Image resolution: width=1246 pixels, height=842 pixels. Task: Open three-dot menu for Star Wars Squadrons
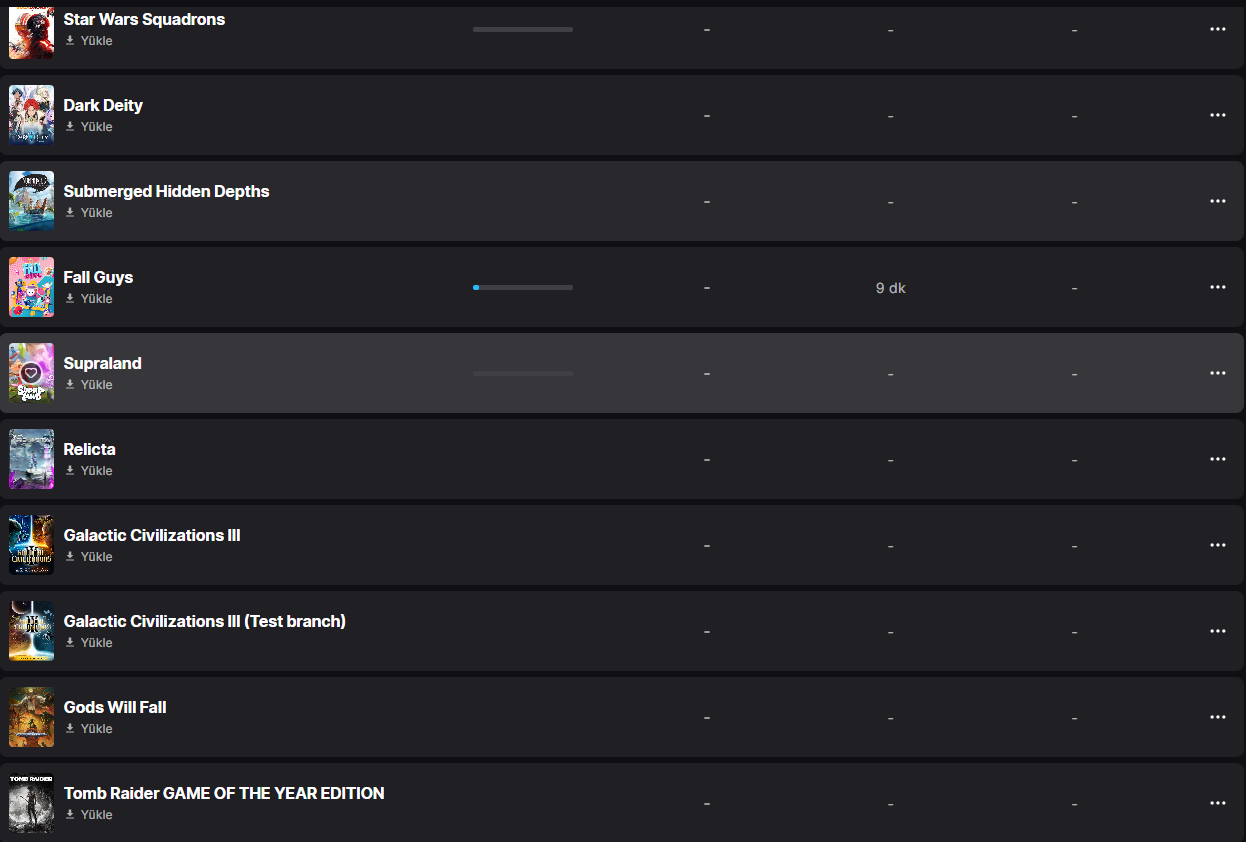[1217, 29]
